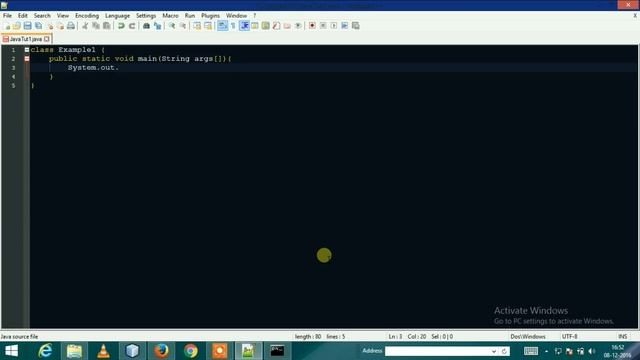Toggle show all characters pilcrow icon
Viewport: 640px width, 360px height.
[x=233, y=26]
